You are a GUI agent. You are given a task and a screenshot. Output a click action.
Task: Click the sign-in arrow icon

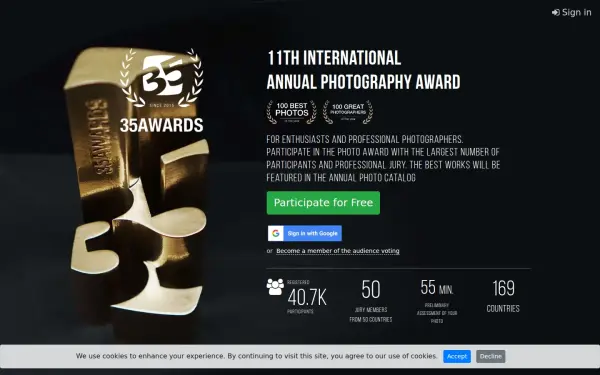click(556, 13)
